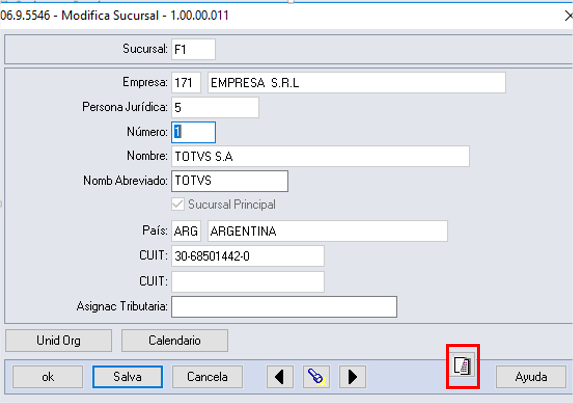Select the Persona Jurídica input field
573x403 pixels.
tap(215, 107)
